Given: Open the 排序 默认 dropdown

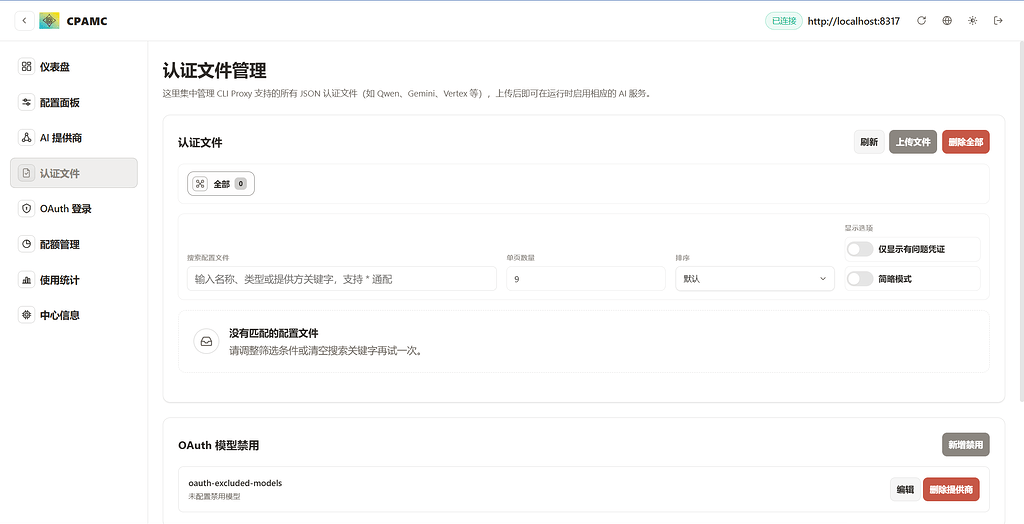Looking at the screenshot, I should point(755,279).
